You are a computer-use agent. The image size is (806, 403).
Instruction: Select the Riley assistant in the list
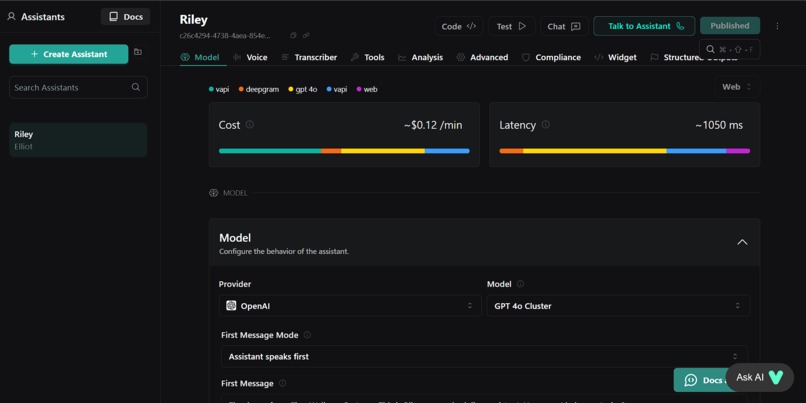[78, 140]
